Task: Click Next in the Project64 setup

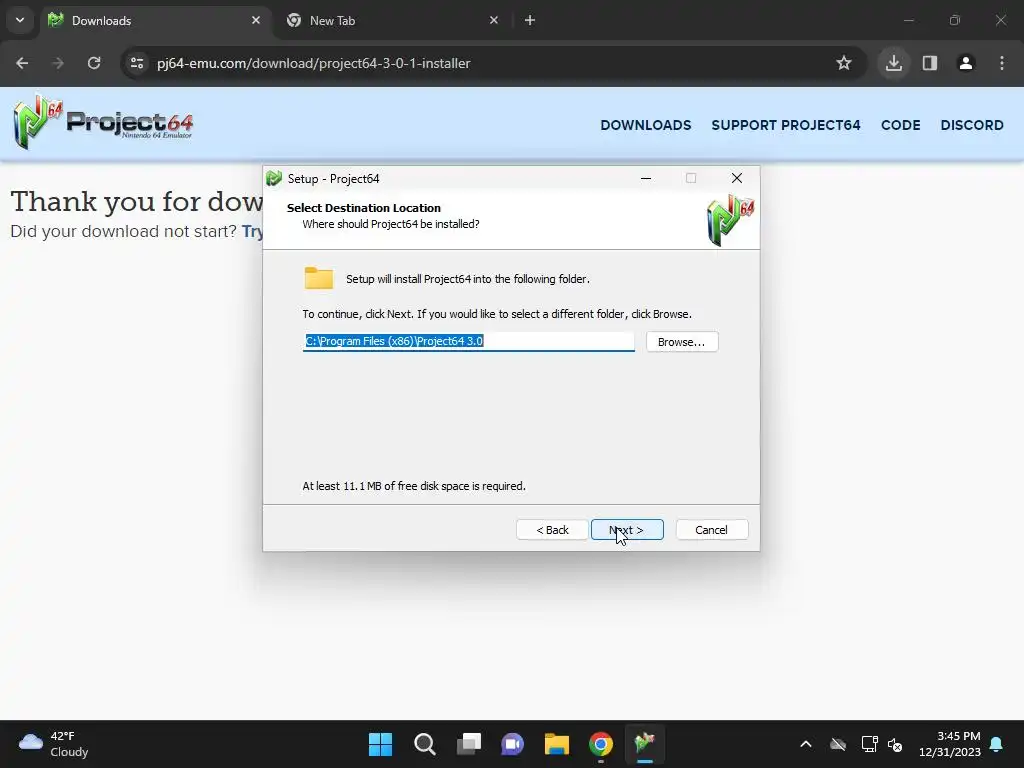Action: pyautogui.click(x=627, y=530)
